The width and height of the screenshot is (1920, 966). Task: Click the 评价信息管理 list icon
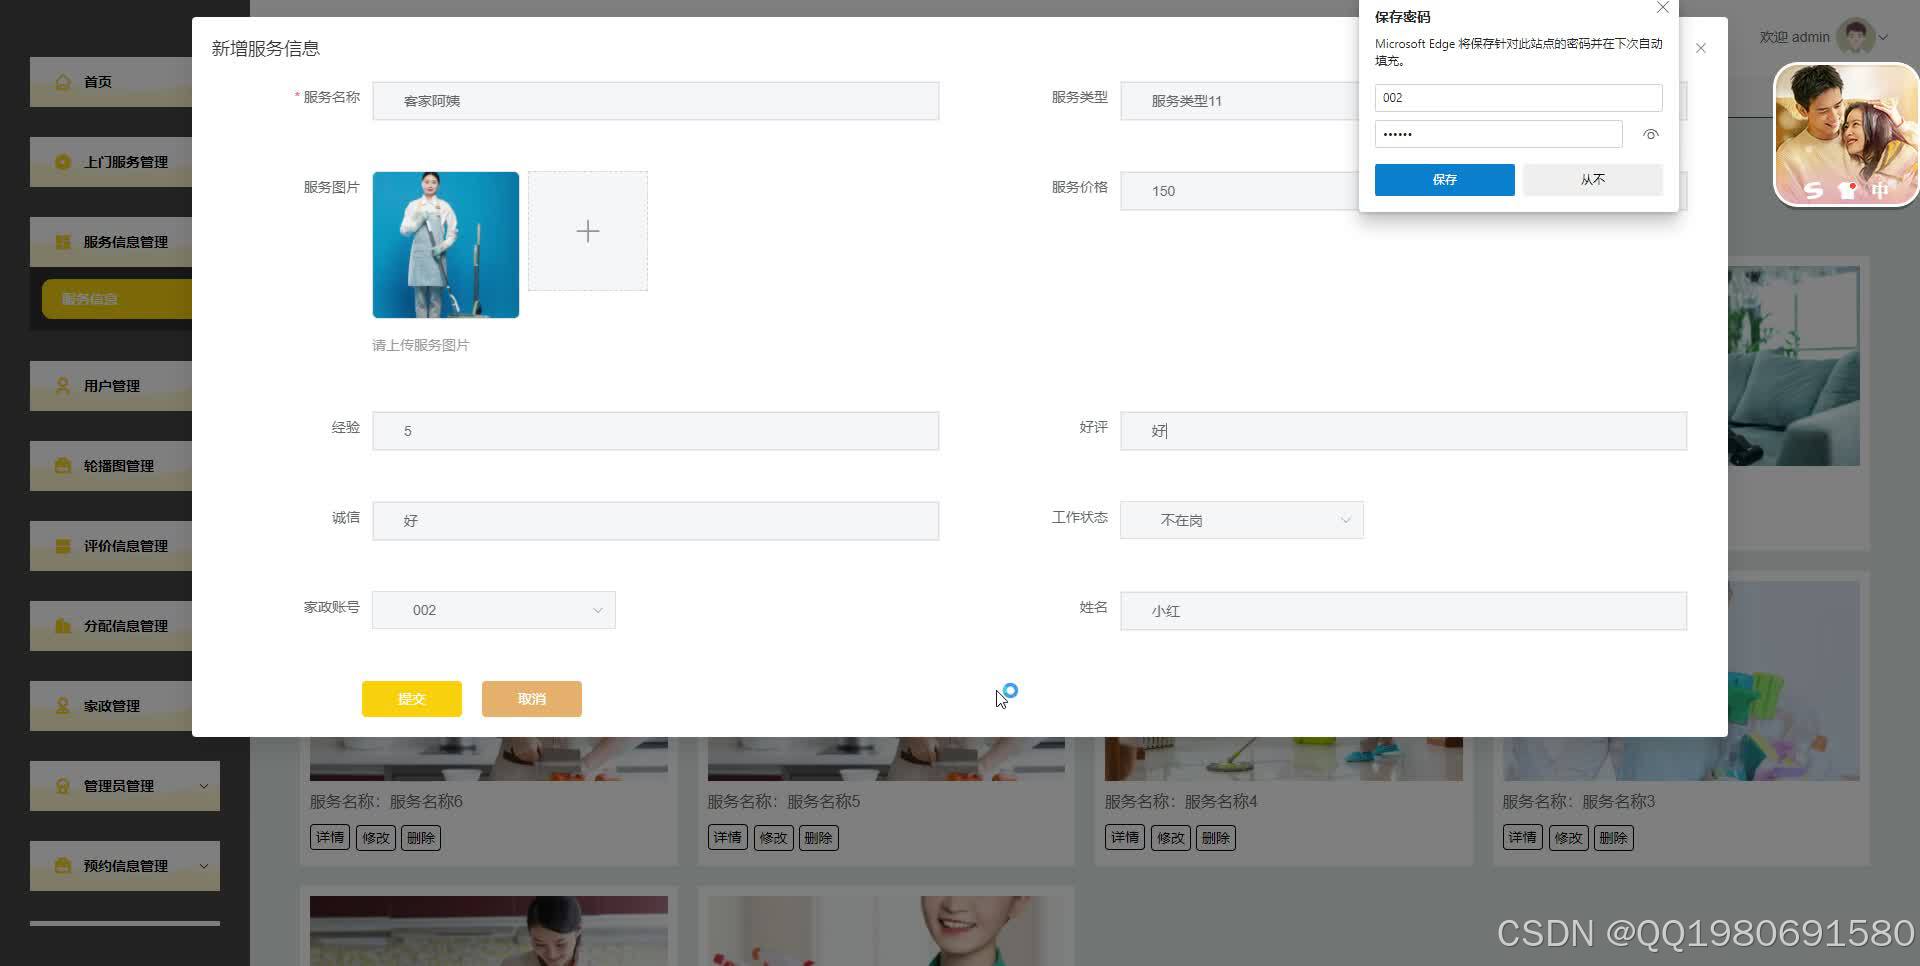tap(62, 545)
